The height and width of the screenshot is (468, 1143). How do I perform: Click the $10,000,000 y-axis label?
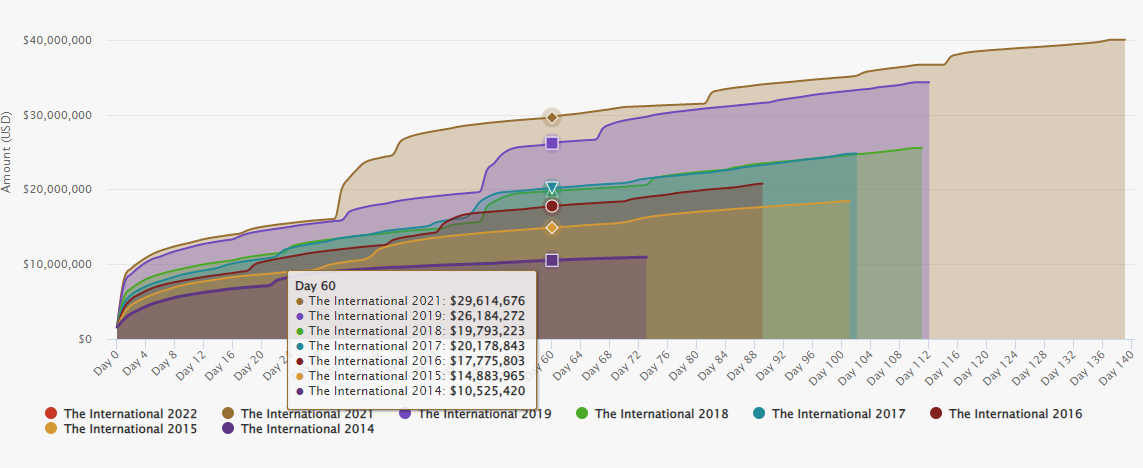58,264
